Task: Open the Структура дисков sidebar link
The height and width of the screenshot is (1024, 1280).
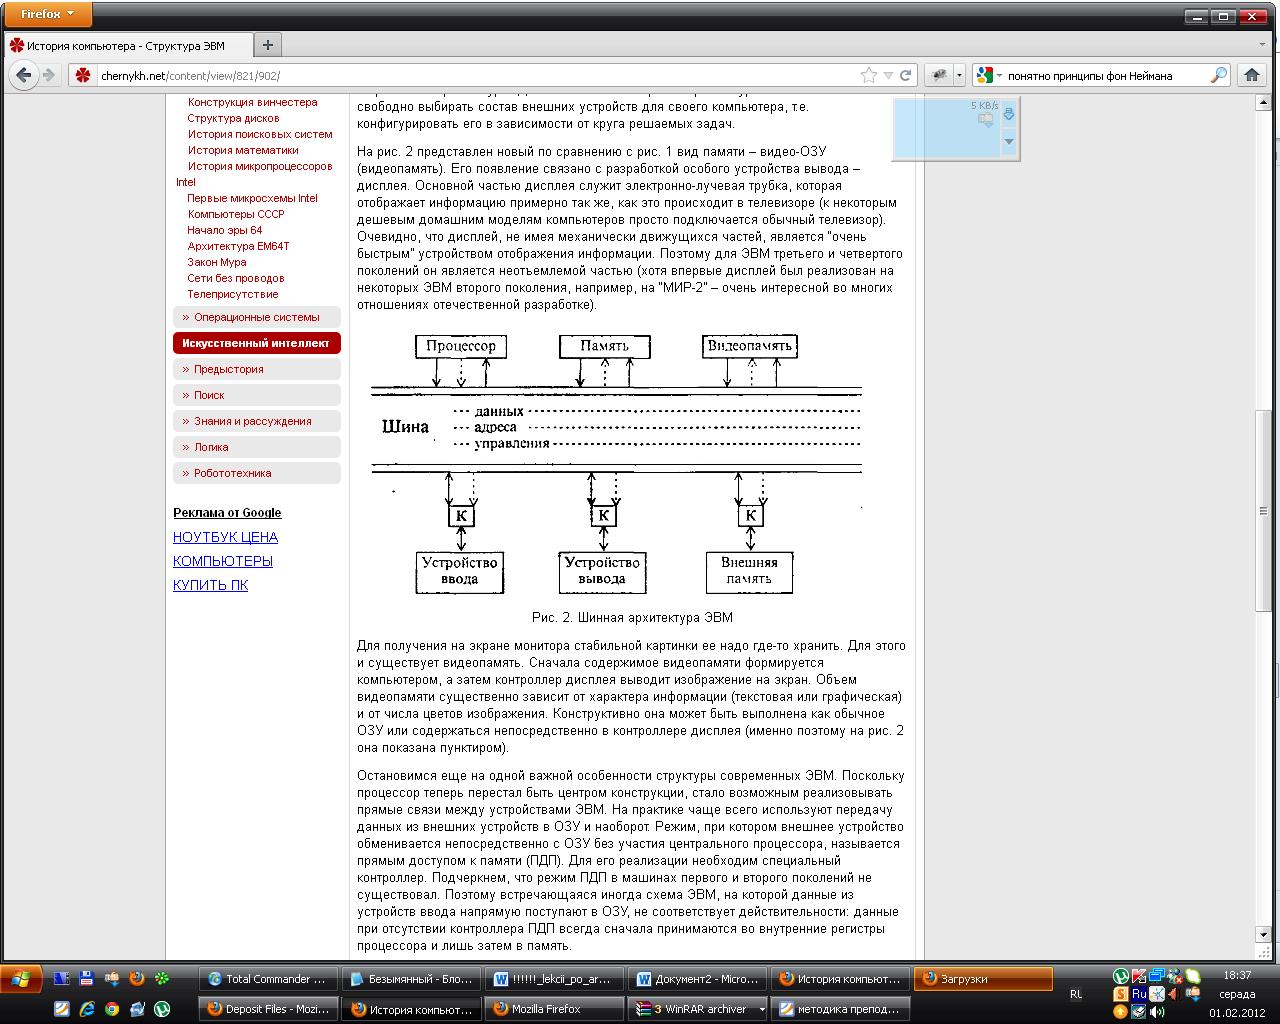Action: (x=233, y=118)
